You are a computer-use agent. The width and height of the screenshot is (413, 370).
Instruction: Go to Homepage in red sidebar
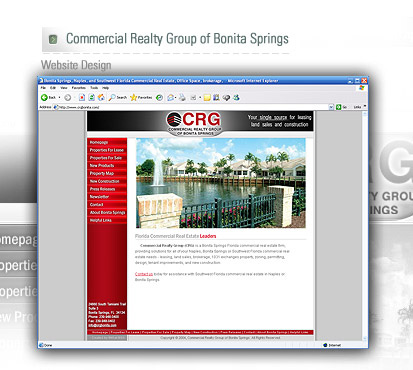coord(107,142)
